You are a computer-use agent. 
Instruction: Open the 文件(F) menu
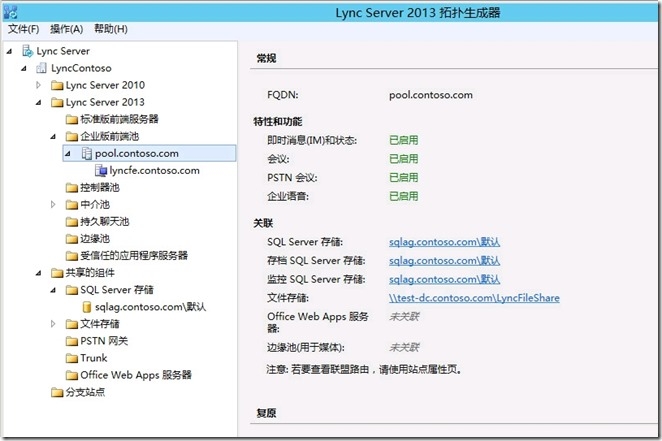[x=23, y=29]
